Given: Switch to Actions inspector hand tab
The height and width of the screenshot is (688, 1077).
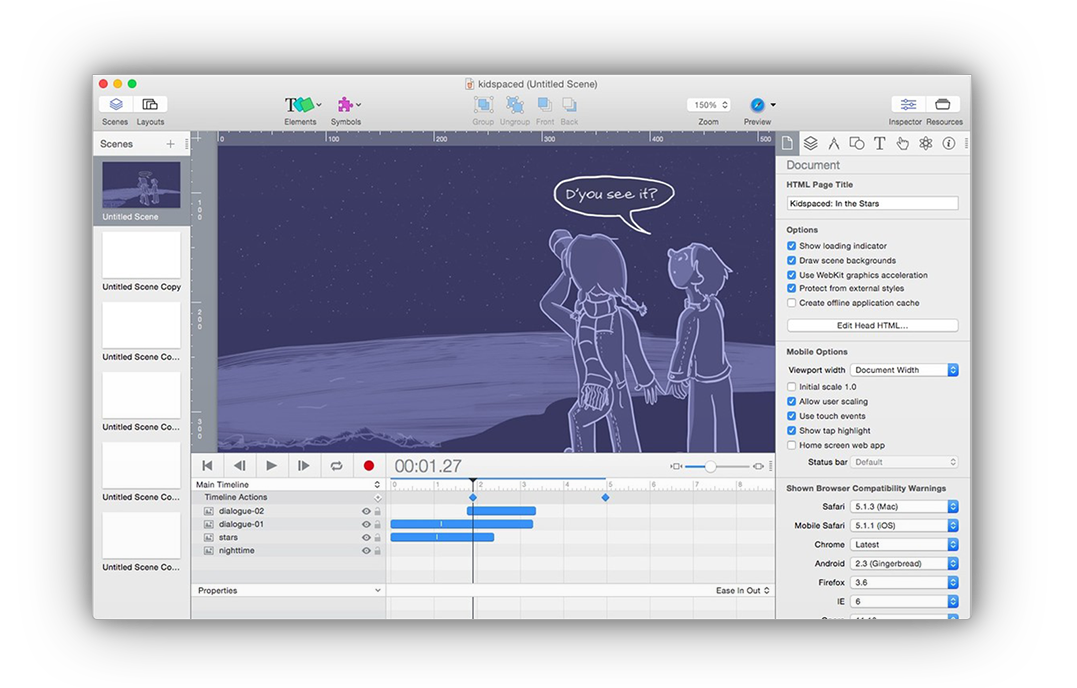Looking at the screenshot, I should tap(903, 143).
